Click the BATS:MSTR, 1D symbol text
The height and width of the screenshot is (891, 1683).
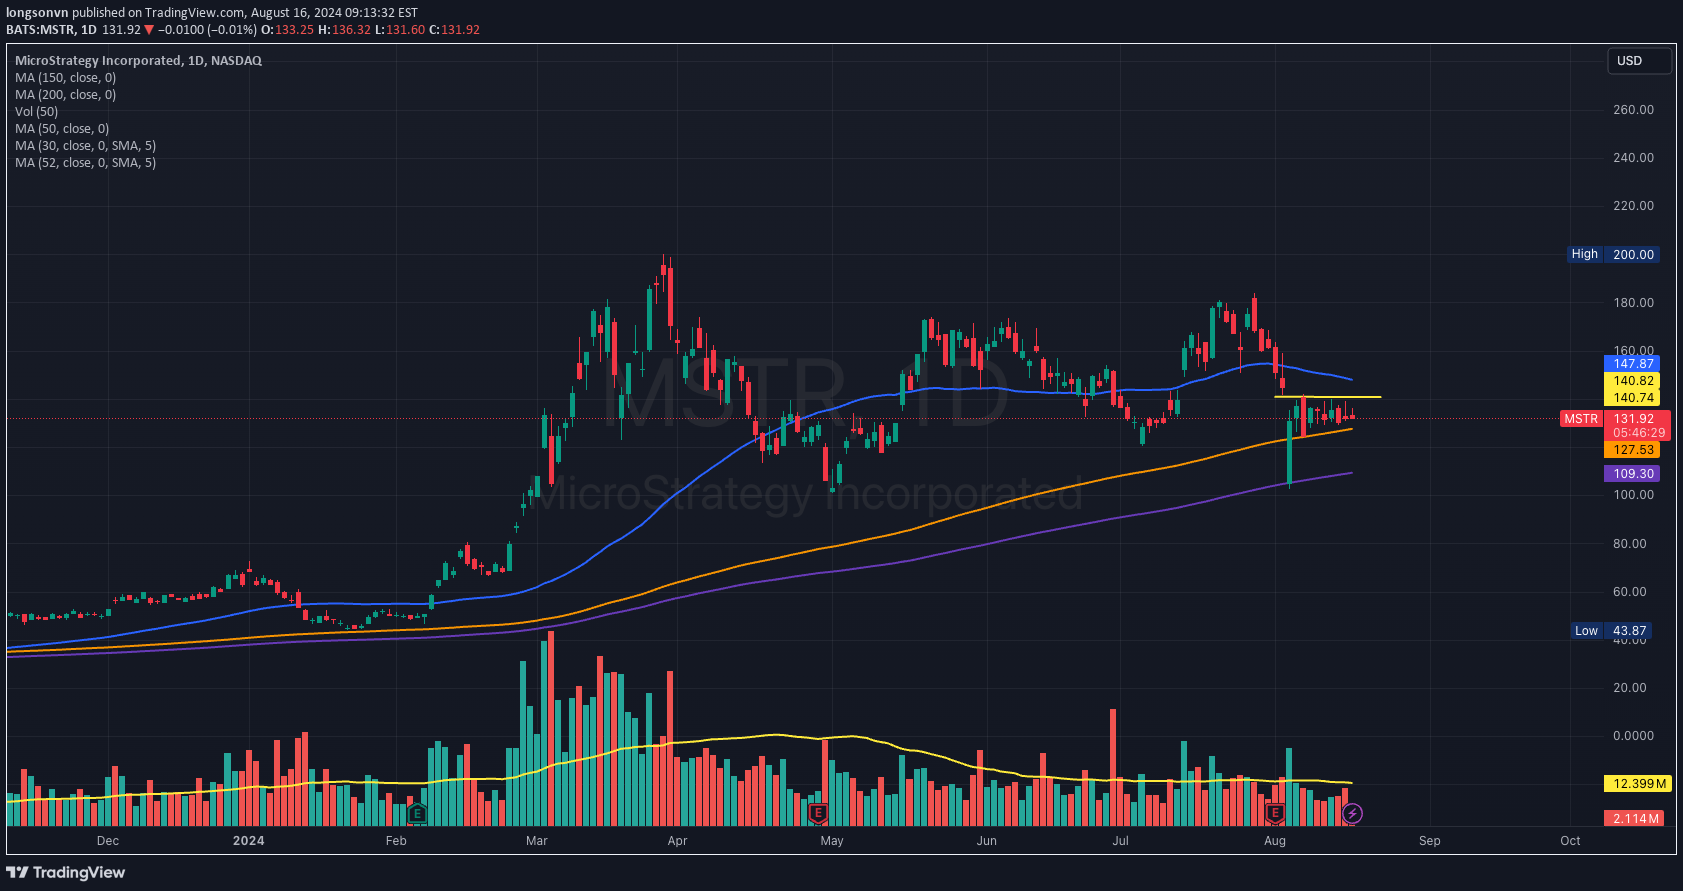click(51, 30)
